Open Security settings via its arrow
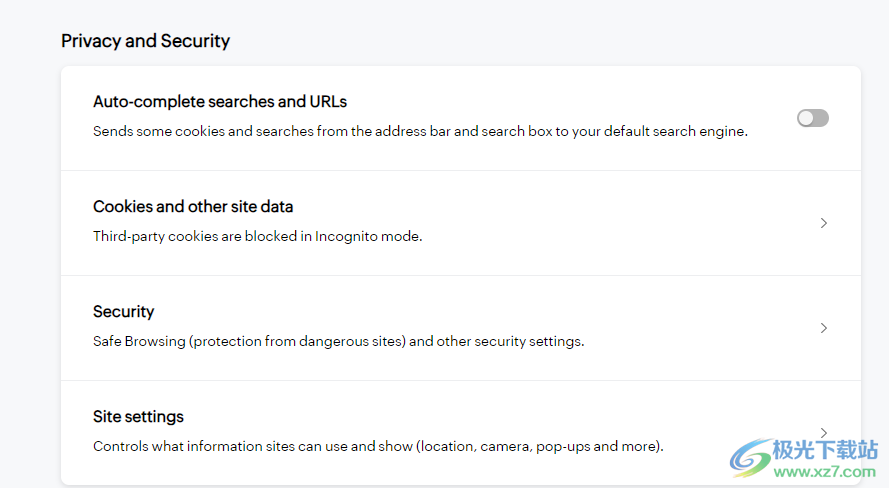The height and width of the screenshot is (488, 889). click(824, 328)
